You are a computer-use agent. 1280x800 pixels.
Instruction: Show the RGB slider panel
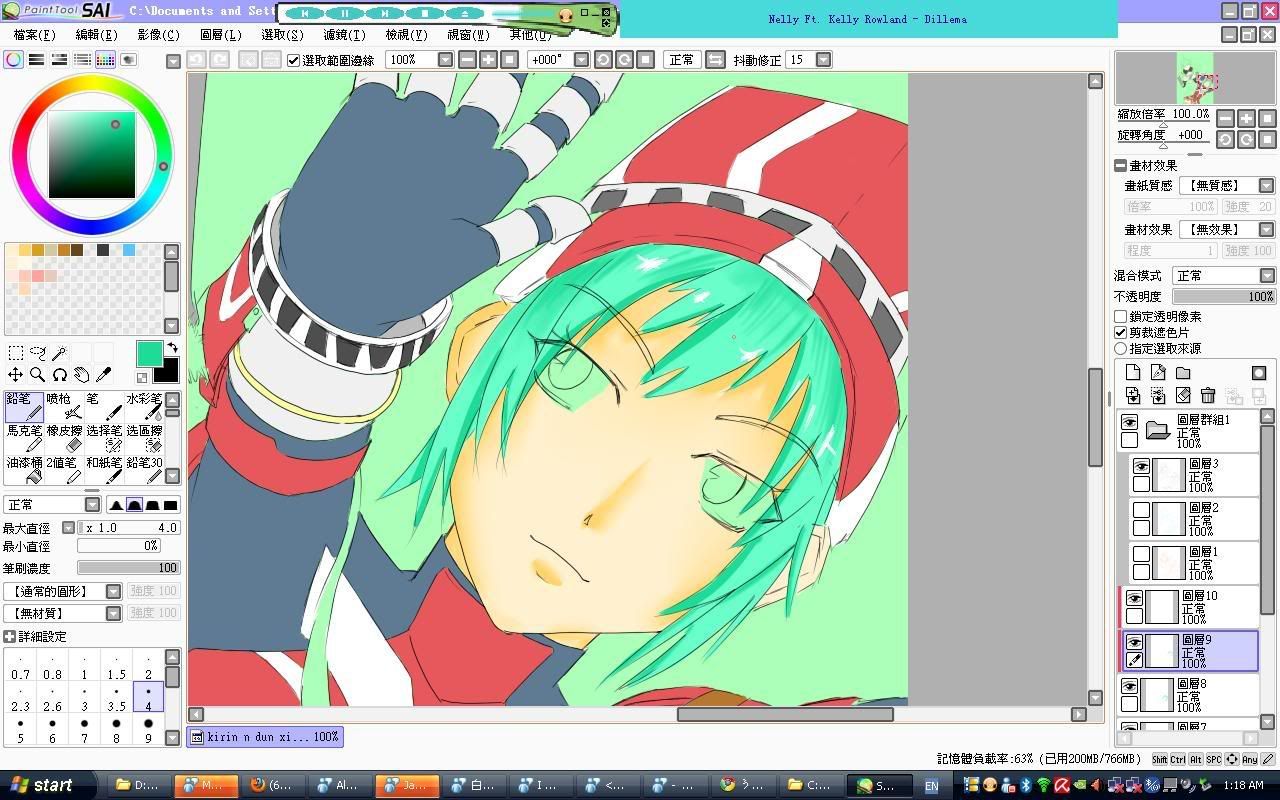[37, 60]
